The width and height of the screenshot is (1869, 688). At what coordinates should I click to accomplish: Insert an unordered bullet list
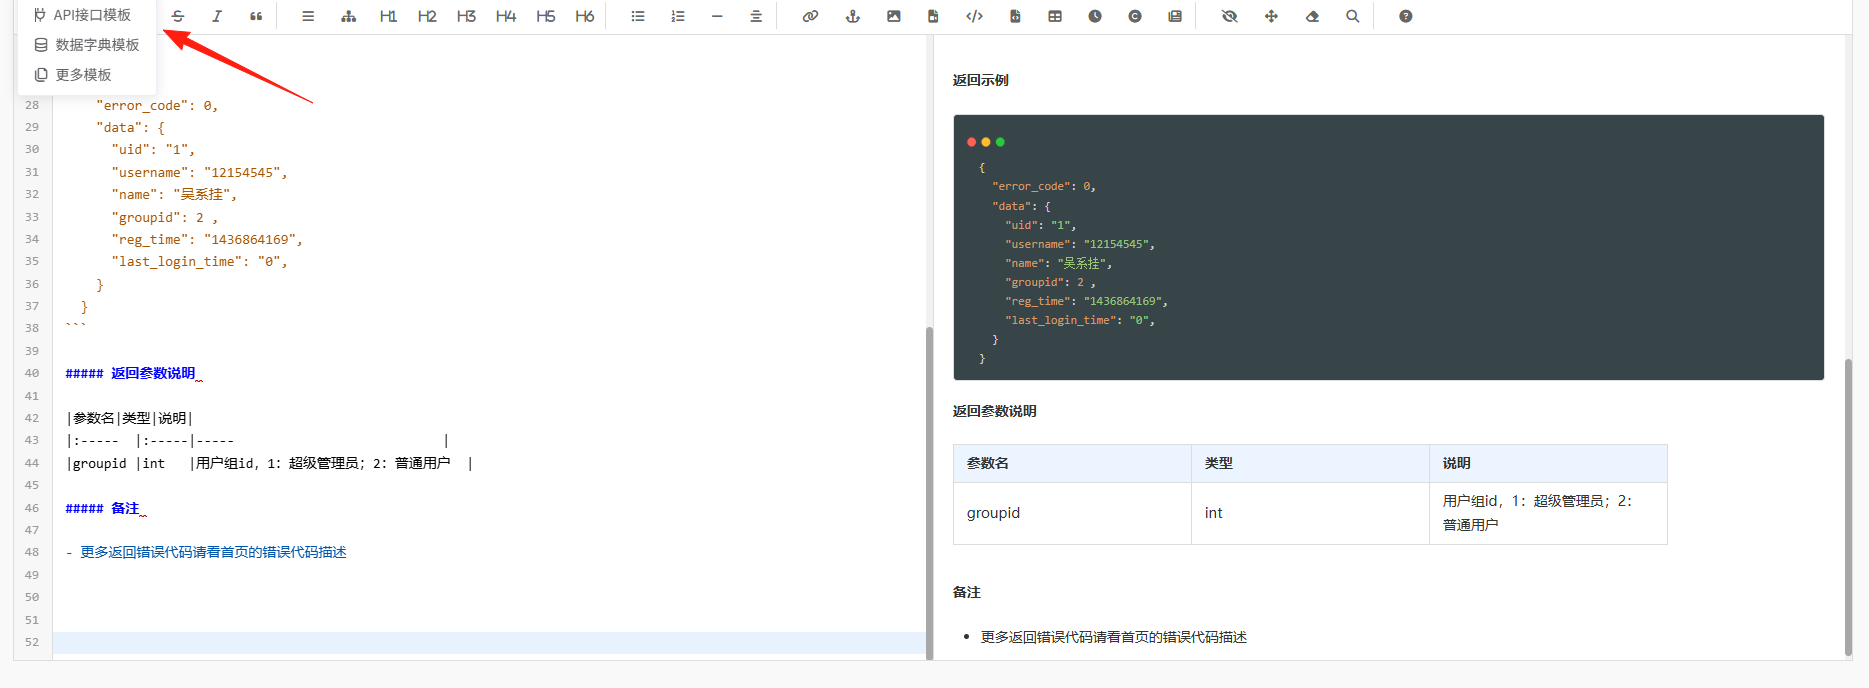pos(638,16)
